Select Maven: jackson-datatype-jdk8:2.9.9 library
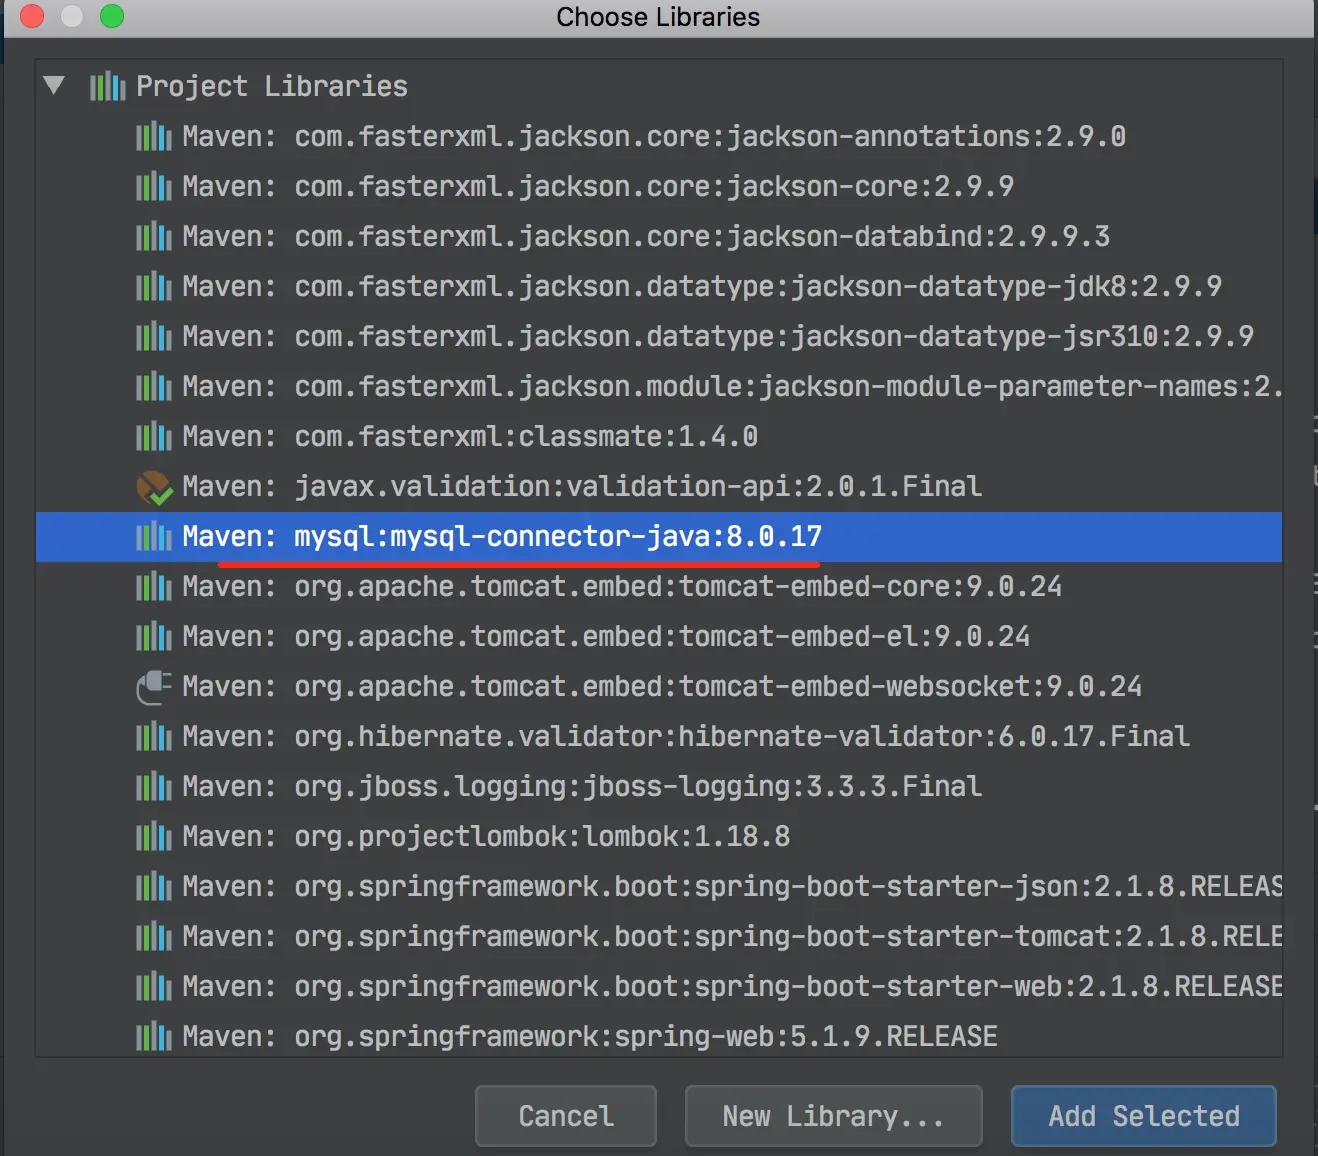The height and width of the screenshot is (1156, 1318). tap(659, 286)
